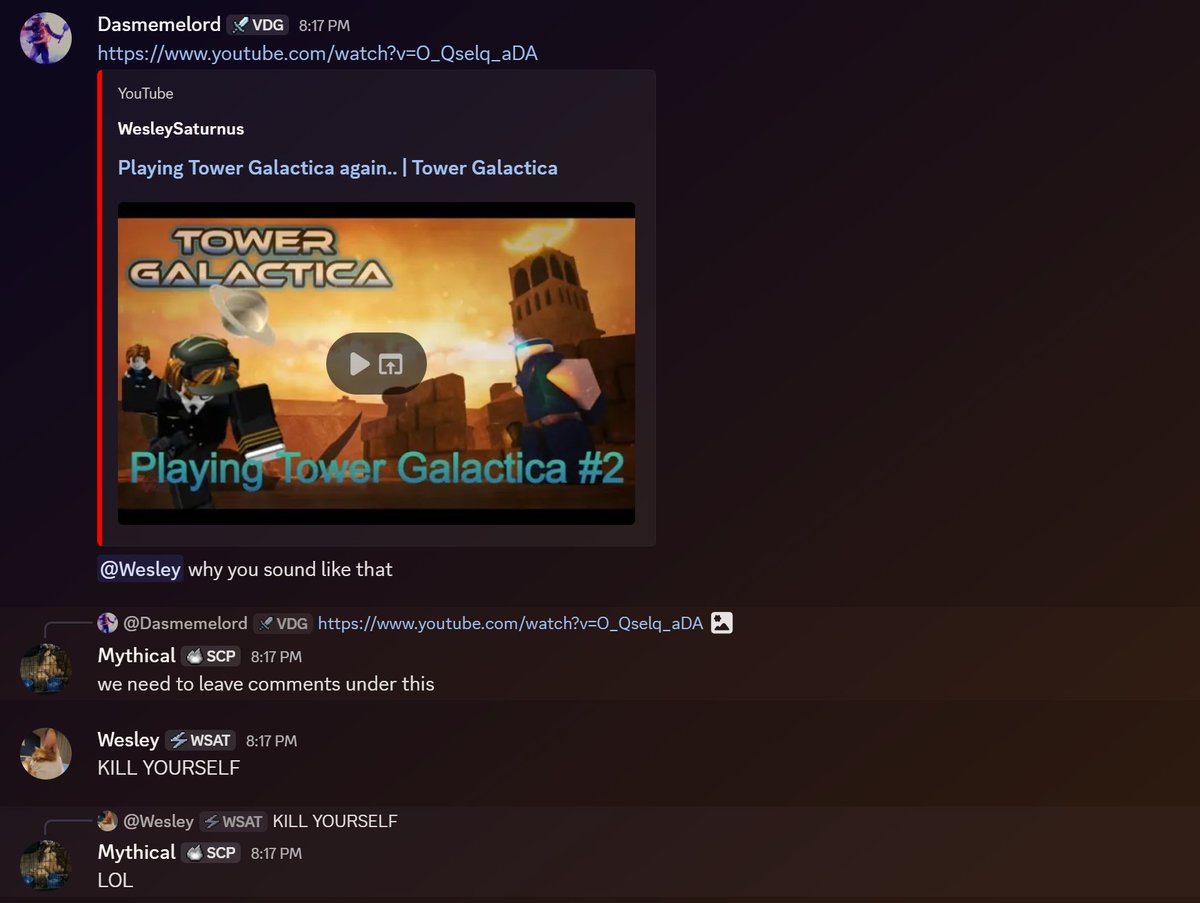Screen dimensions: 1200x903
Task: Click SCP tag next to LOL message
Action: pos(211,852)
